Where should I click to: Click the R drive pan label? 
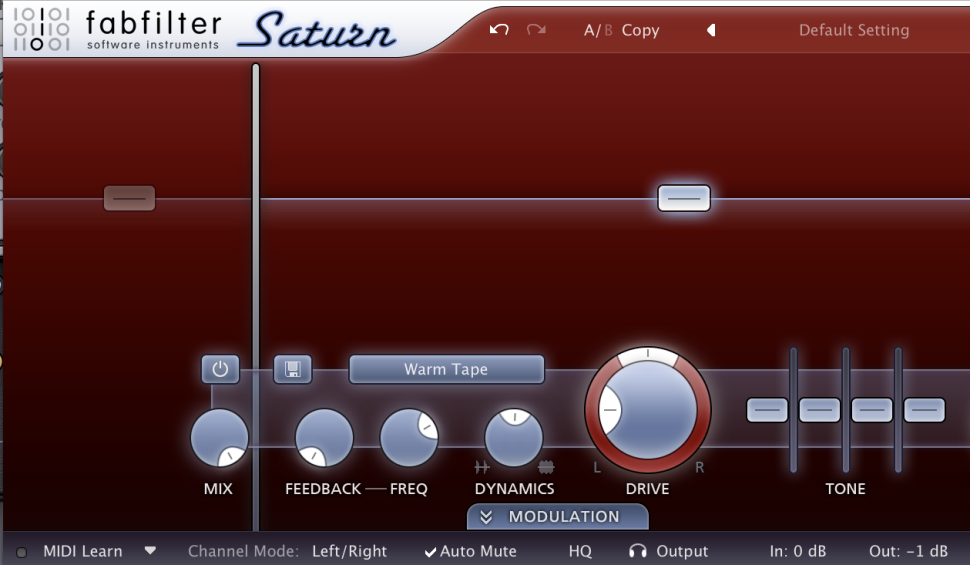(699, 467)
